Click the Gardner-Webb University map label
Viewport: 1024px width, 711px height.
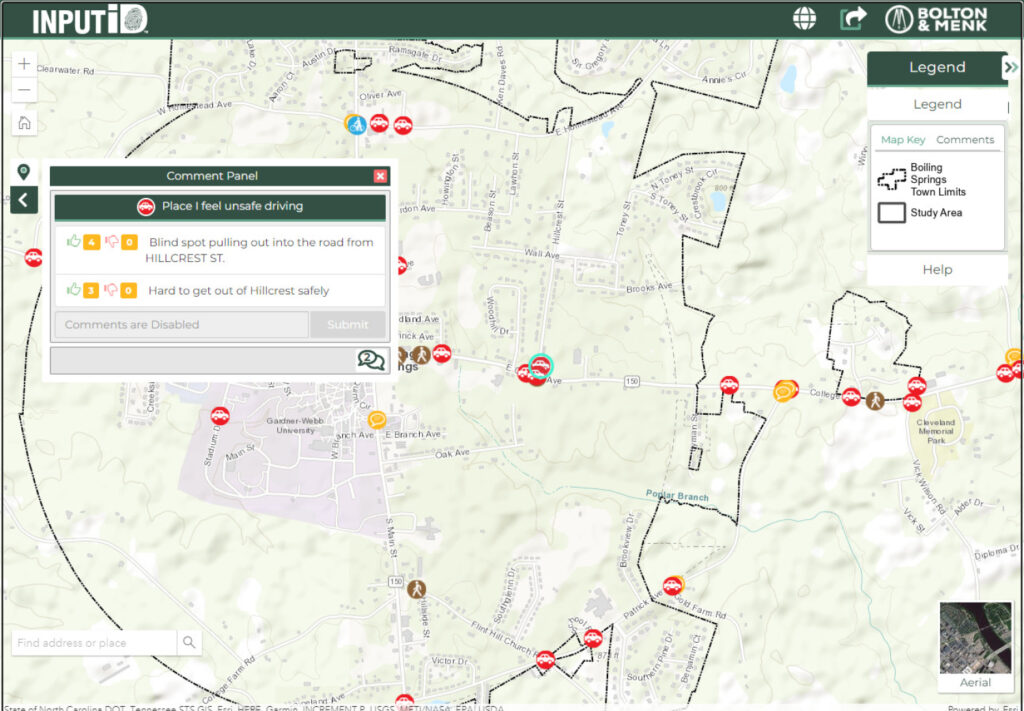[293, 426]
